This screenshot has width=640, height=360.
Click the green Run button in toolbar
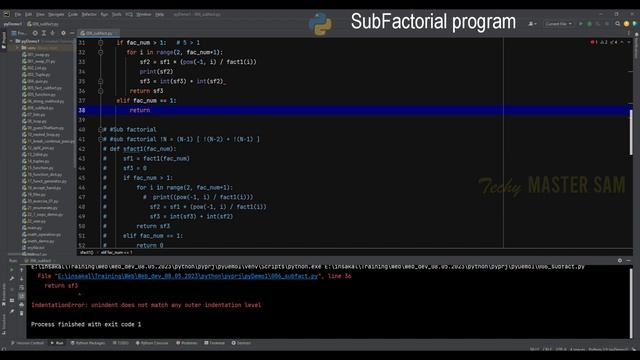(581, 24)
